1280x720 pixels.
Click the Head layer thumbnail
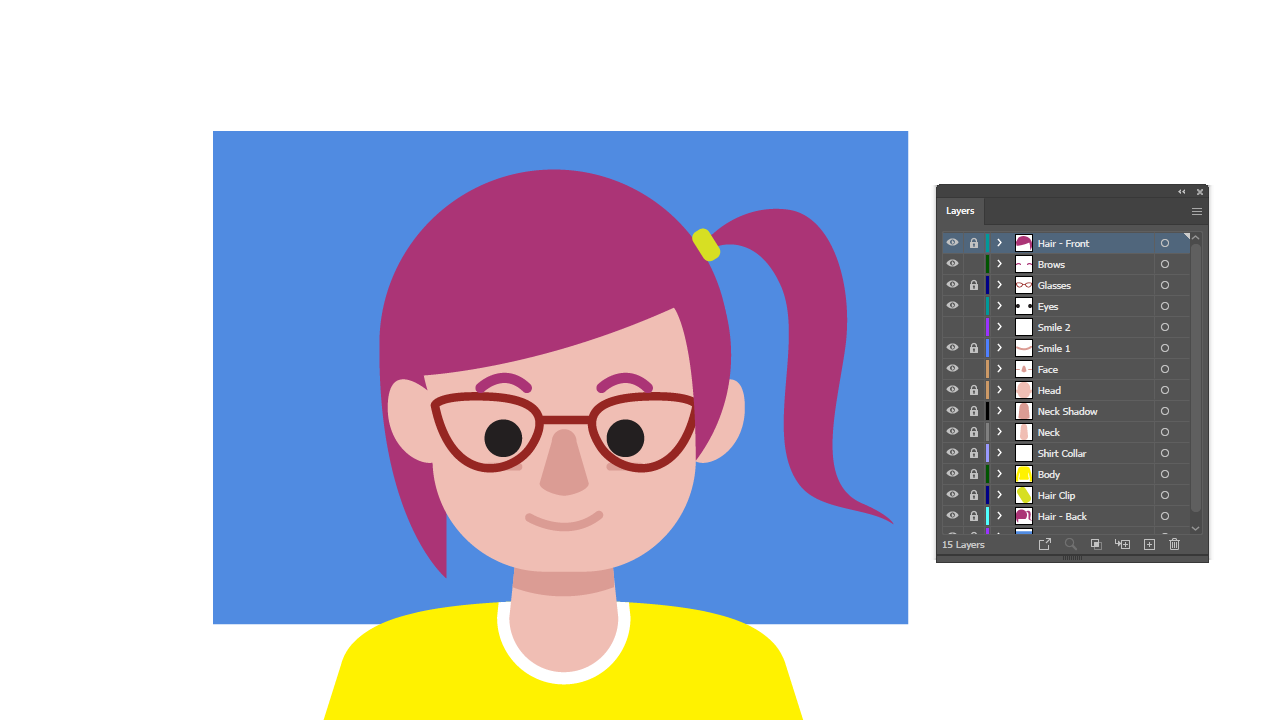[1023, 390]
